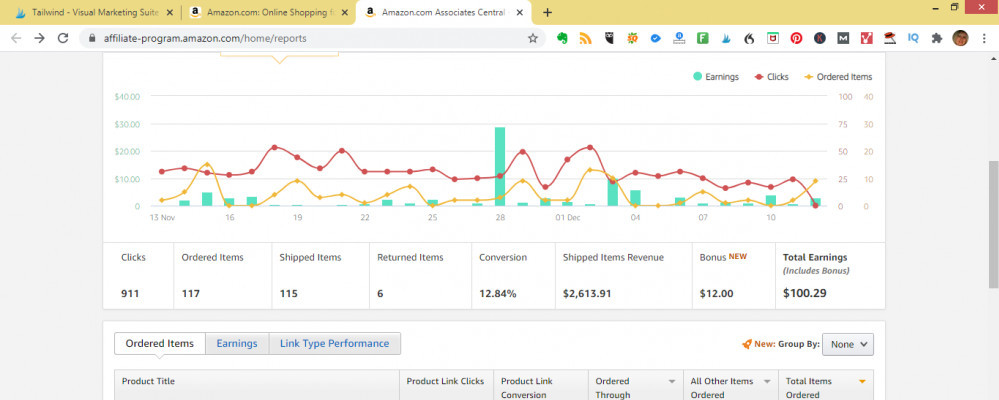999x400 pixels.
Task: Toggle the Earnings series in chart legend
Action: [x=717, y=76]
